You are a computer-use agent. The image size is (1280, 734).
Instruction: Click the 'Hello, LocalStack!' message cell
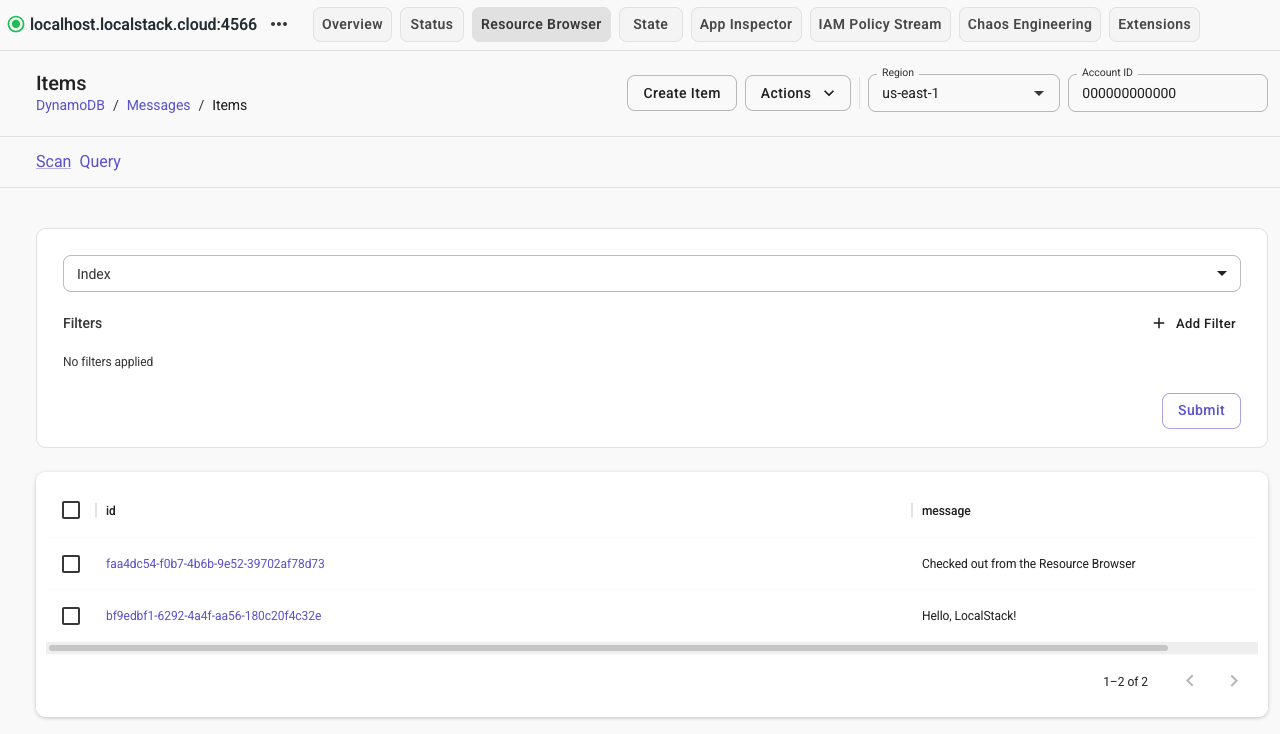(x=969, y=616)
